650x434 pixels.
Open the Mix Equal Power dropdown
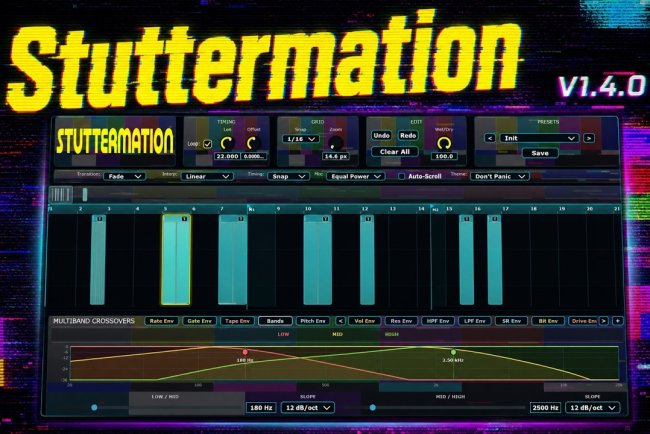pos(356,177)
